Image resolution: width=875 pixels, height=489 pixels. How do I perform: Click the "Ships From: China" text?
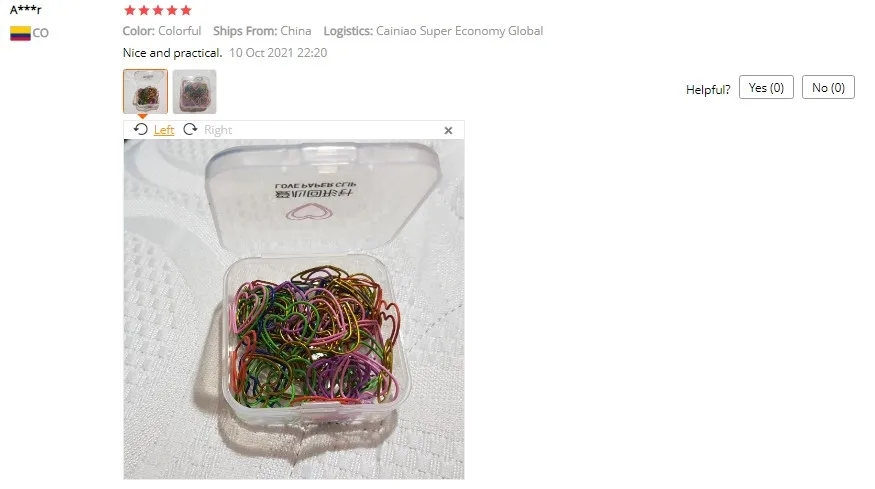[x=262, y=31]
